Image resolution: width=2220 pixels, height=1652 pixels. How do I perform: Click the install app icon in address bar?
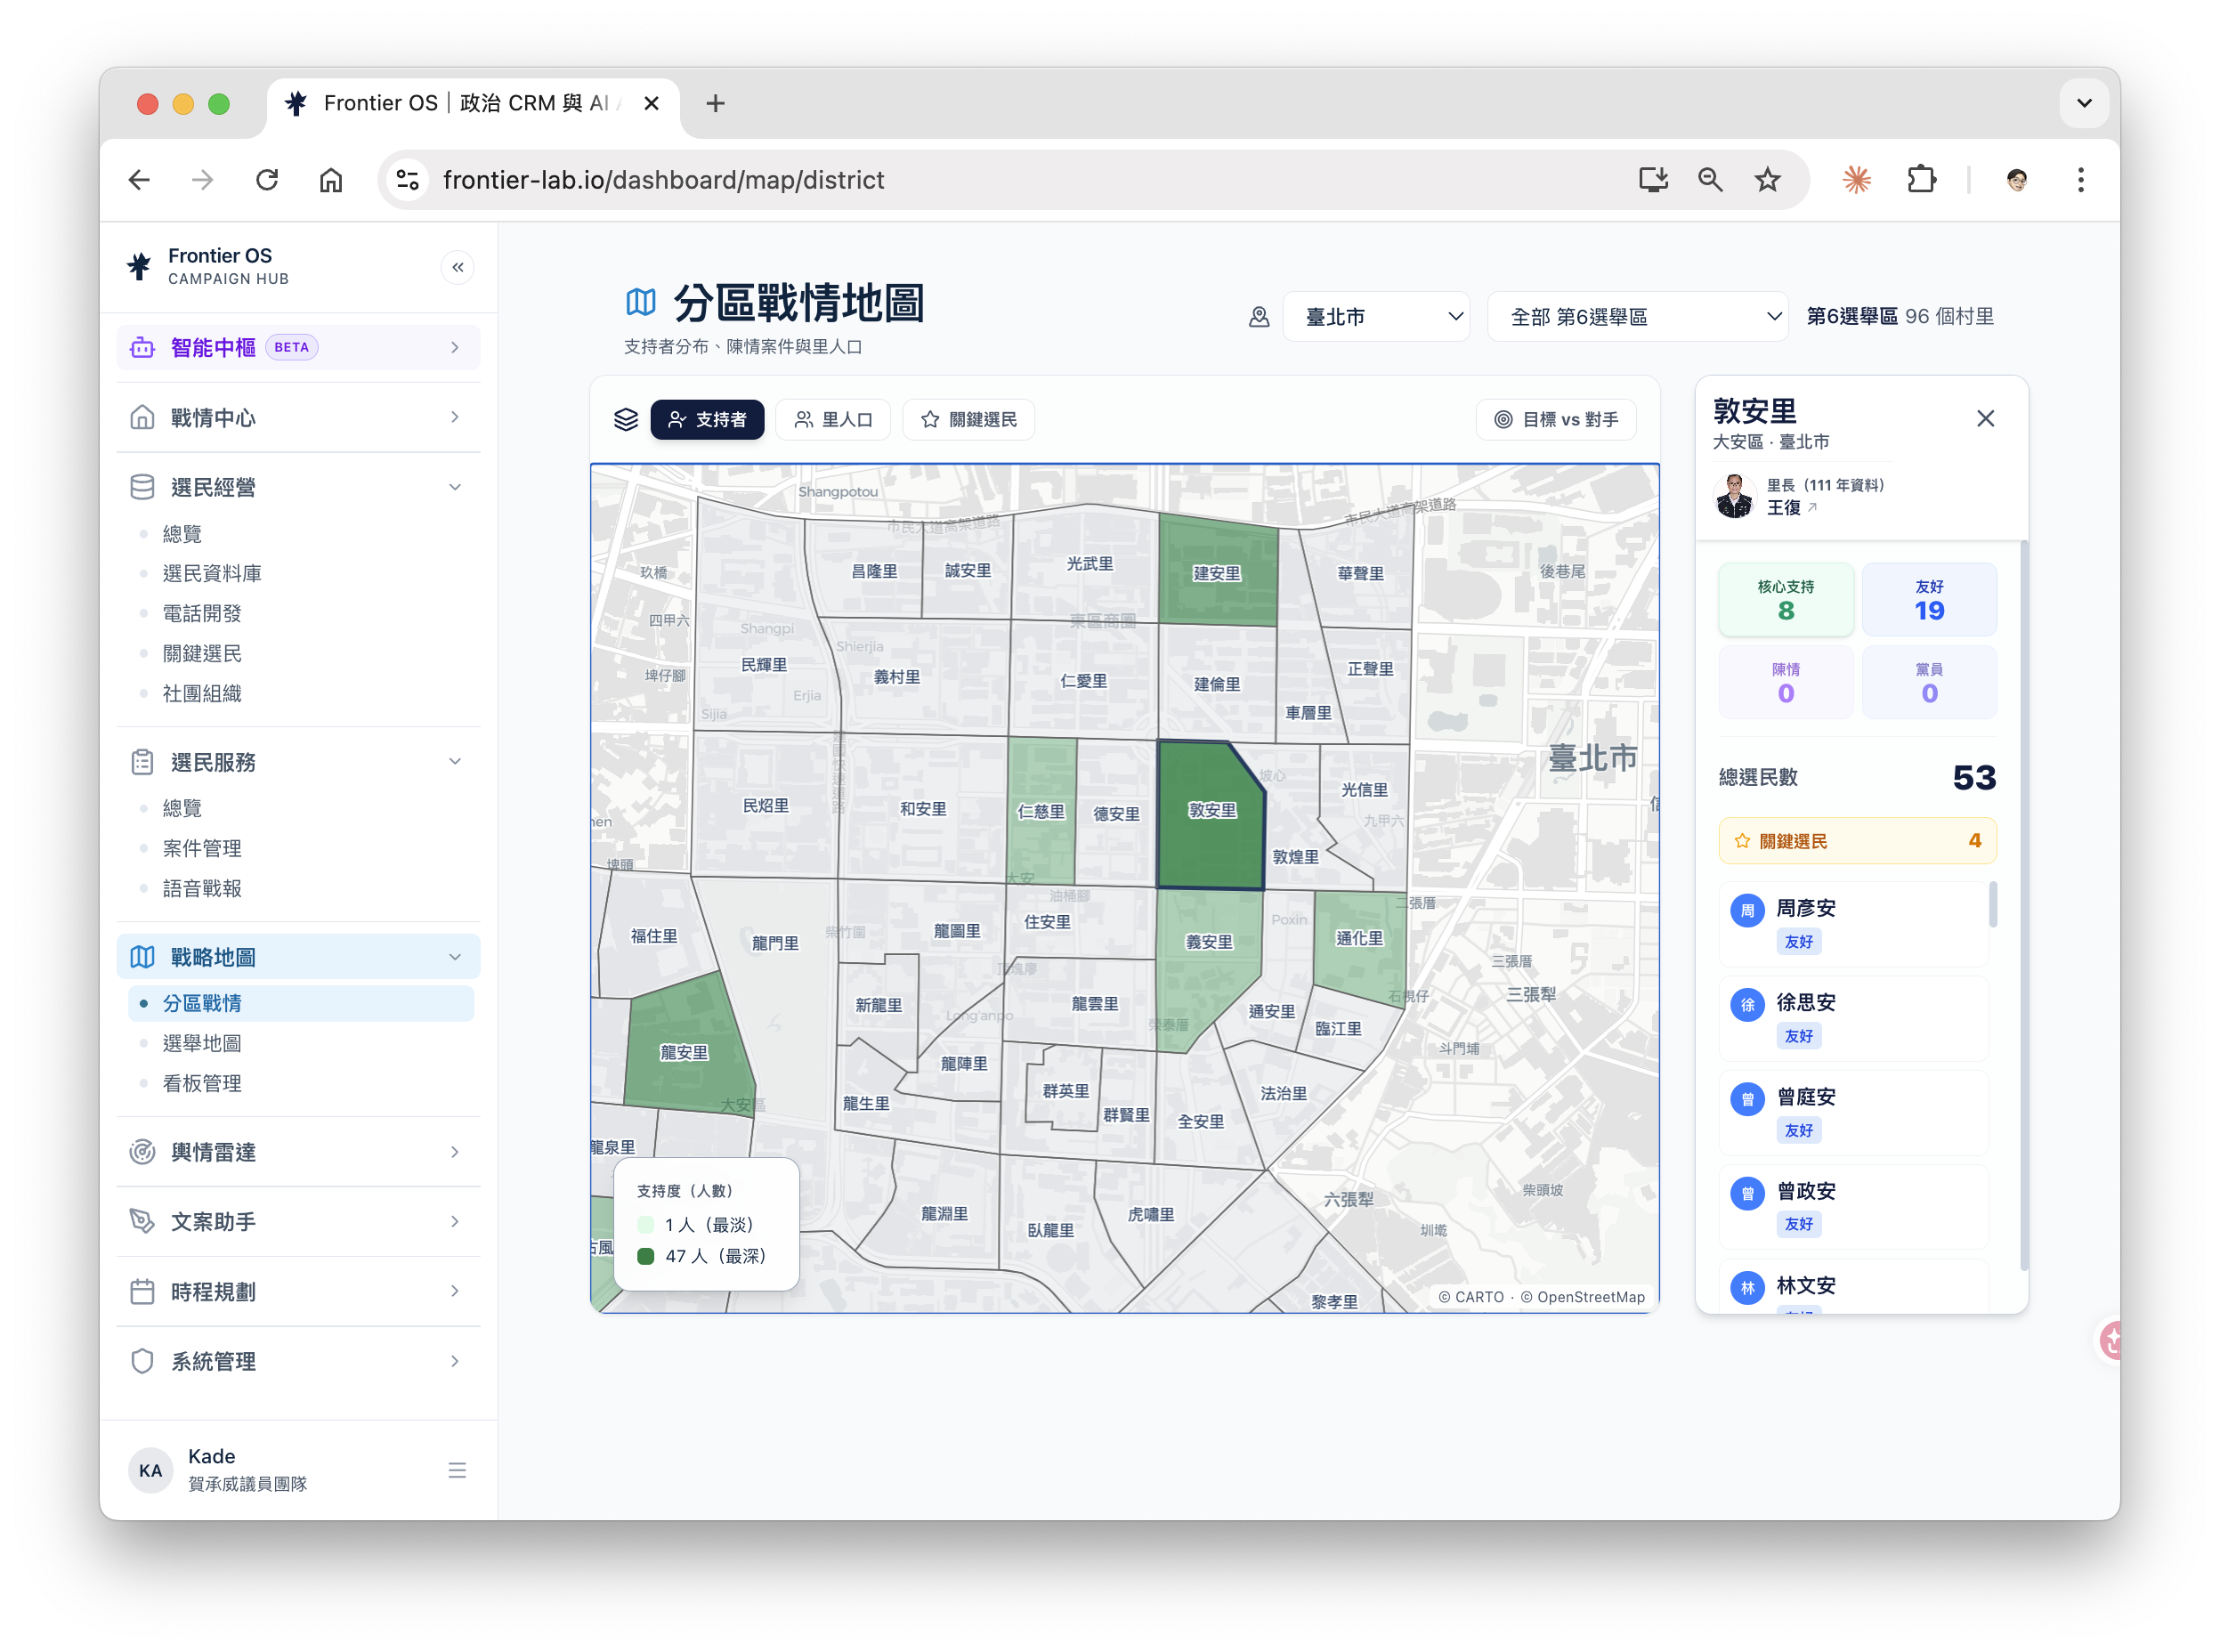[x=1653, y=180]
